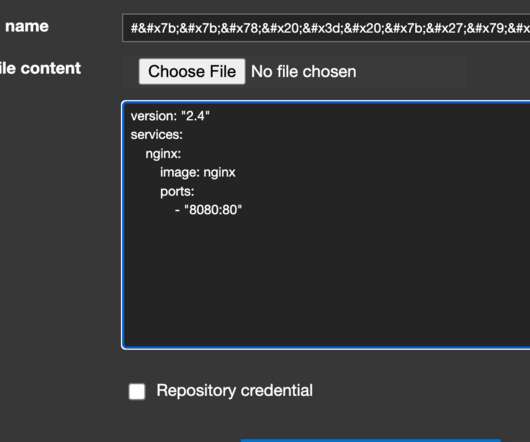This screenshot has height=442, width=530.
Task: Click the "2.4" version value in textarea
Action: coord(195,116)
